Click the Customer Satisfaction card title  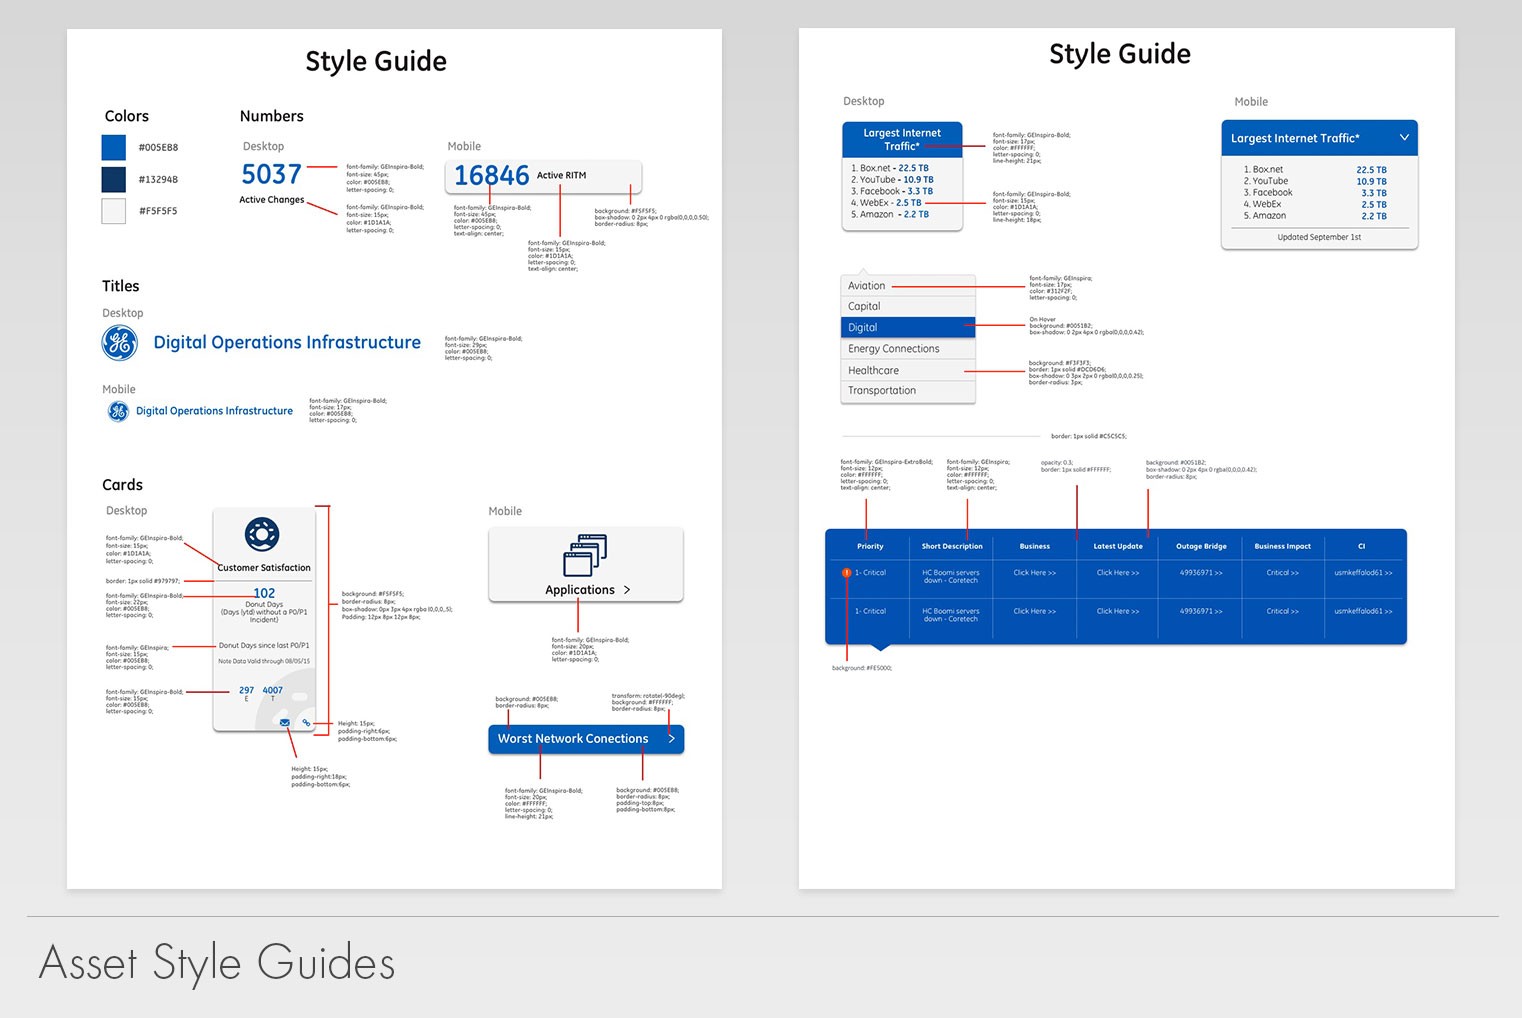pos(264,568)
